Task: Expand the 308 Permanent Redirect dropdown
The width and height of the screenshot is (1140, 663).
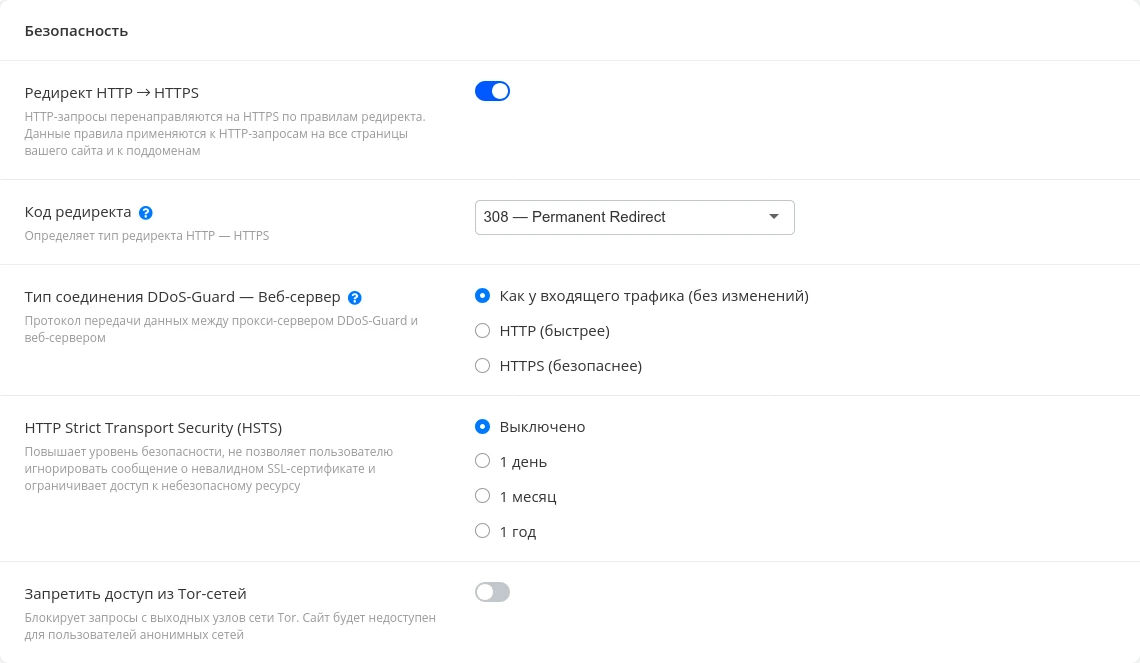Action: pyautogui.click(x=634, y=217)
